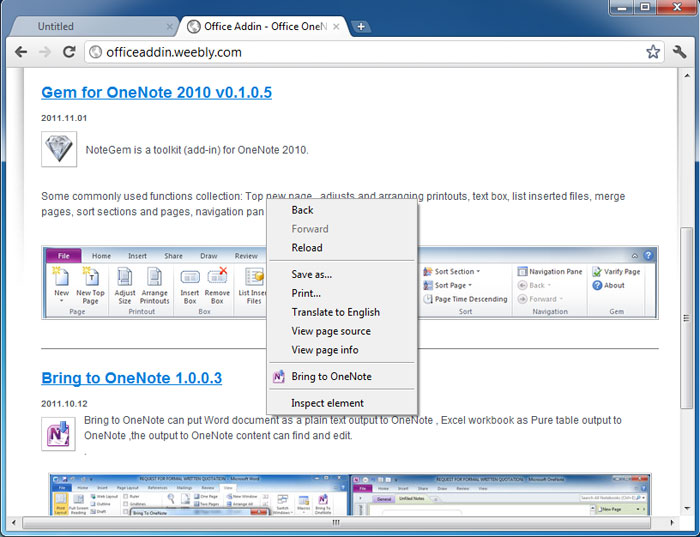Open the Bring to OneNote 1.0.0.3 link
This screenshot has height=537, width=700.
point(132,378)
